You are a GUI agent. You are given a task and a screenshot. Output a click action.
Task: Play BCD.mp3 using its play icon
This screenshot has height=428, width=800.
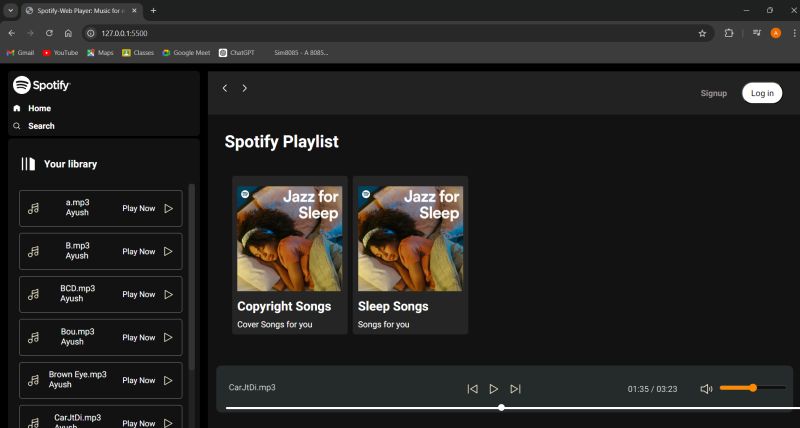(x=168, y=294)
